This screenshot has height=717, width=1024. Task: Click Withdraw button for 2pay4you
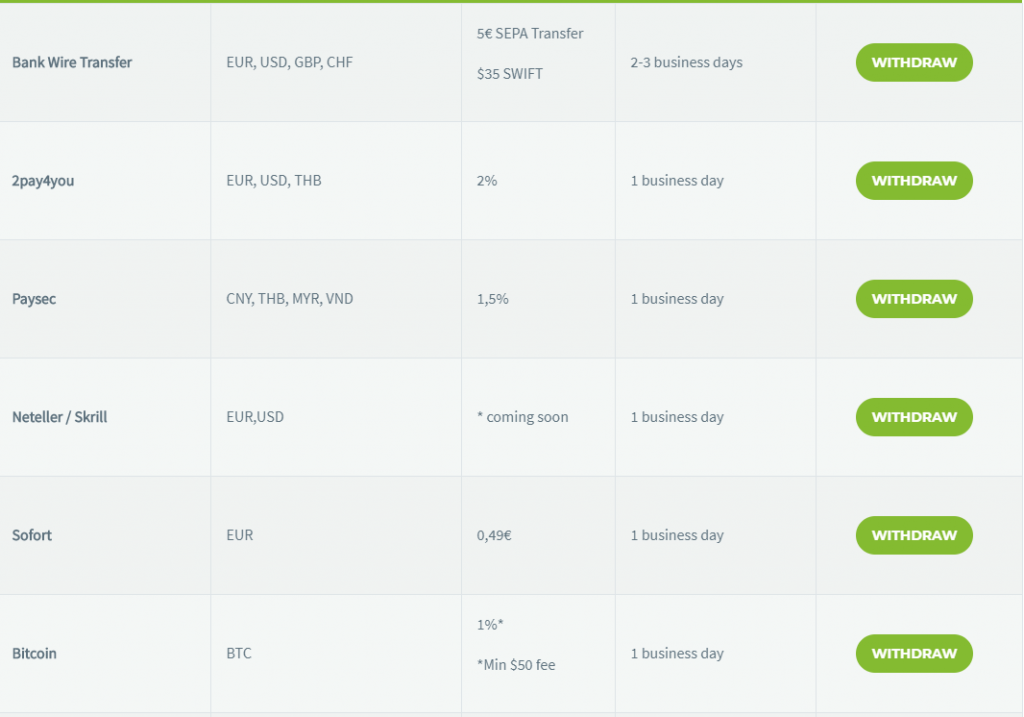pos(914,181)
